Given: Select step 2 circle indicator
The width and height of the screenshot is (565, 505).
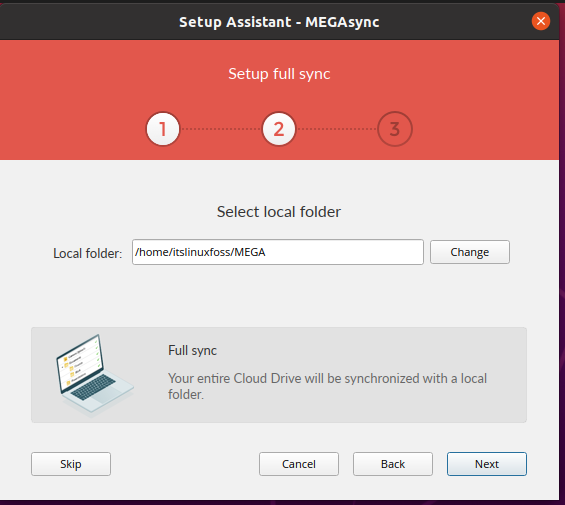Looking at the screenshot, I should click(279, 129).
